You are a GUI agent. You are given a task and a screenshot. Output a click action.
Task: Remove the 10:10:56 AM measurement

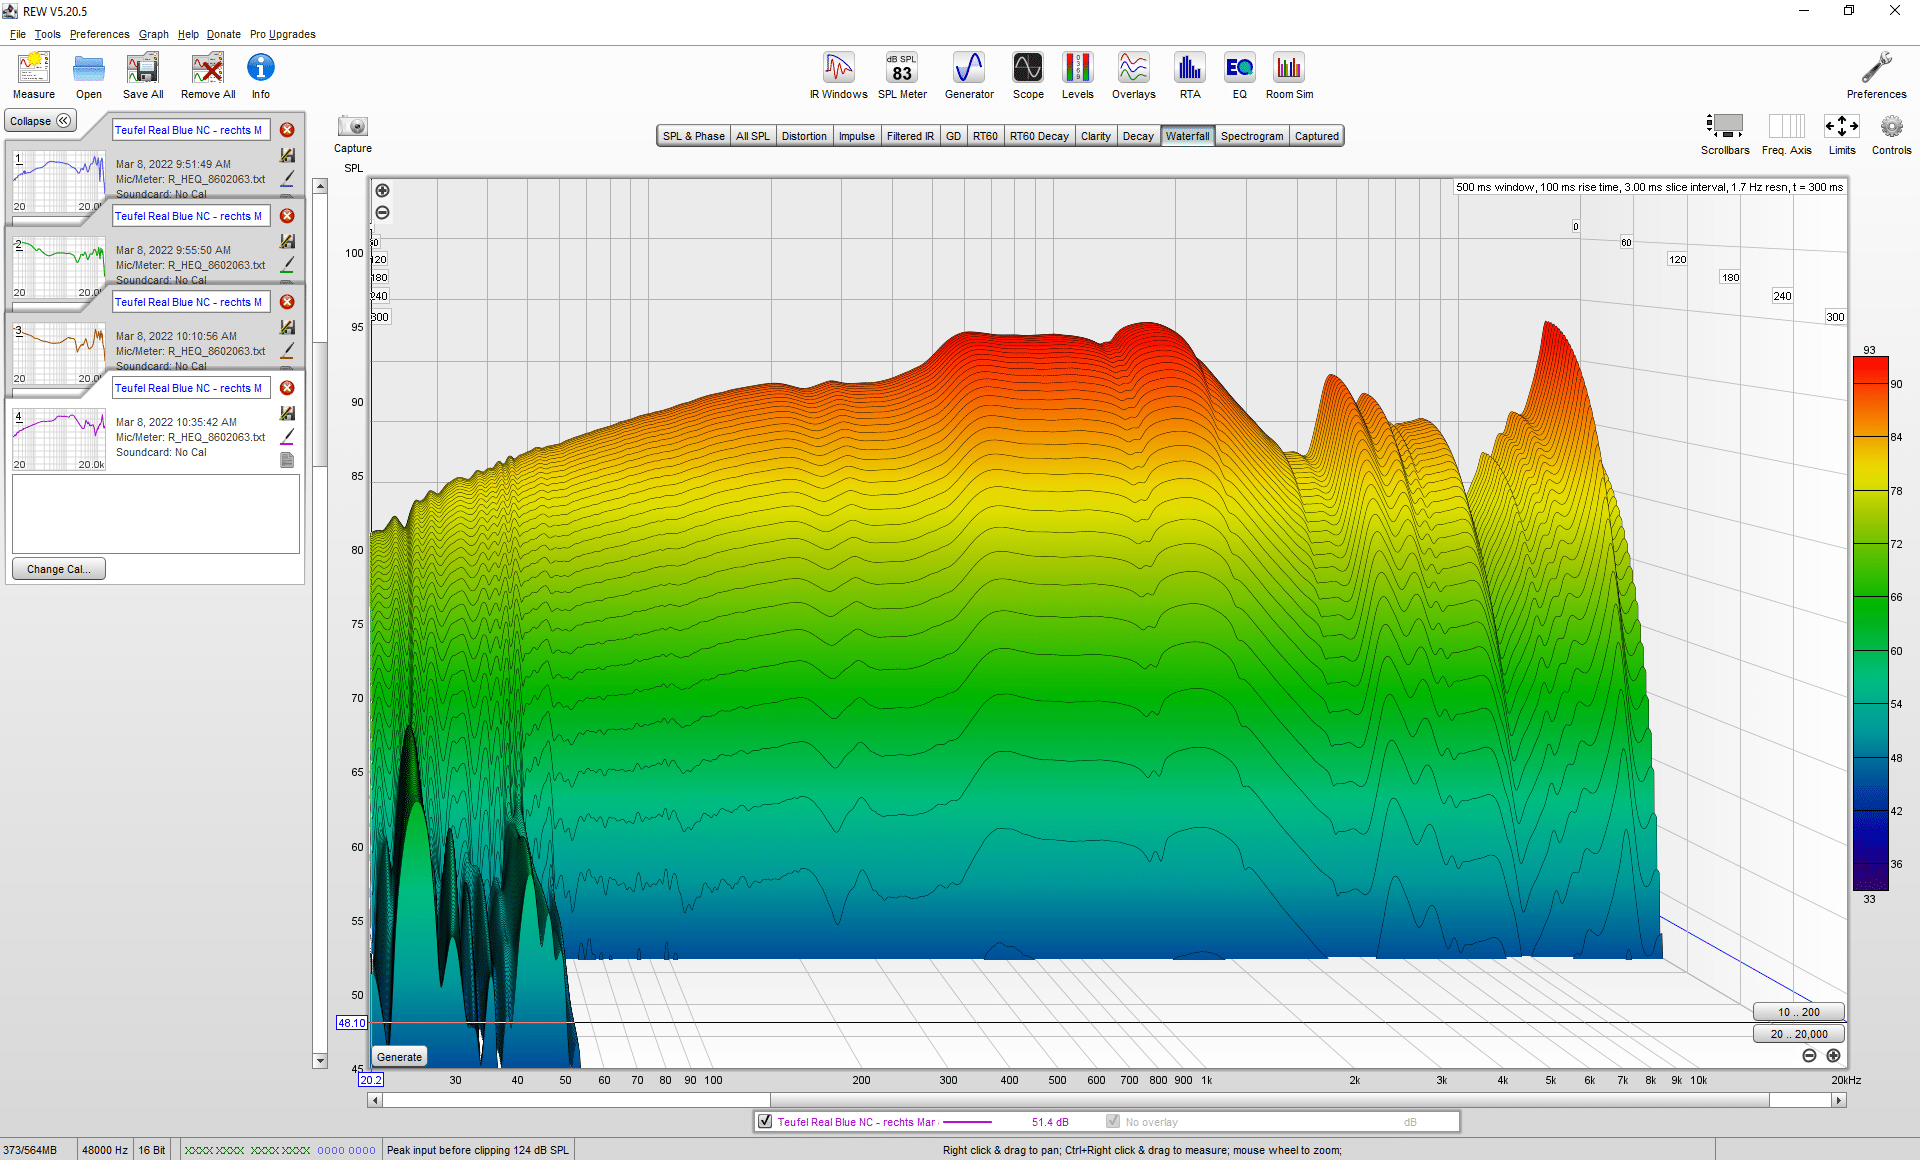coord(287,302)
